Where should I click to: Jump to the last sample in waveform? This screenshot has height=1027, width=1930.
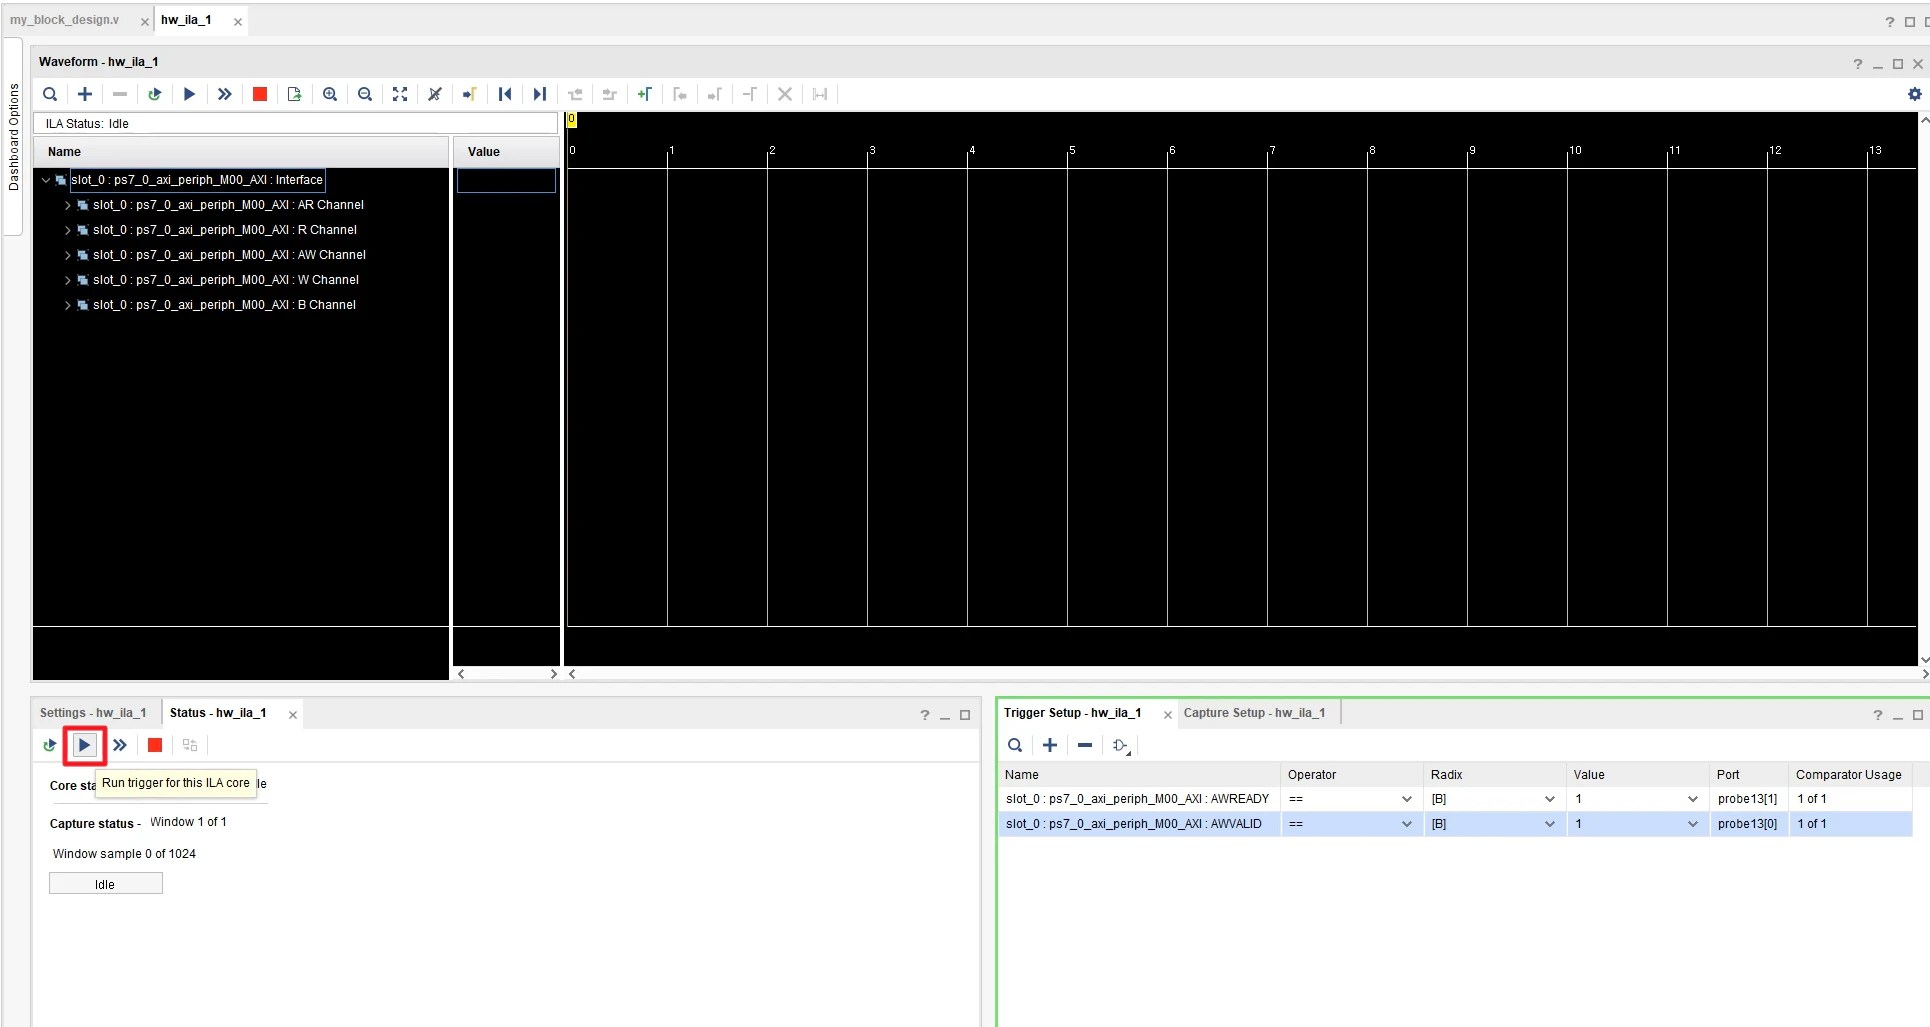point(540,94)
